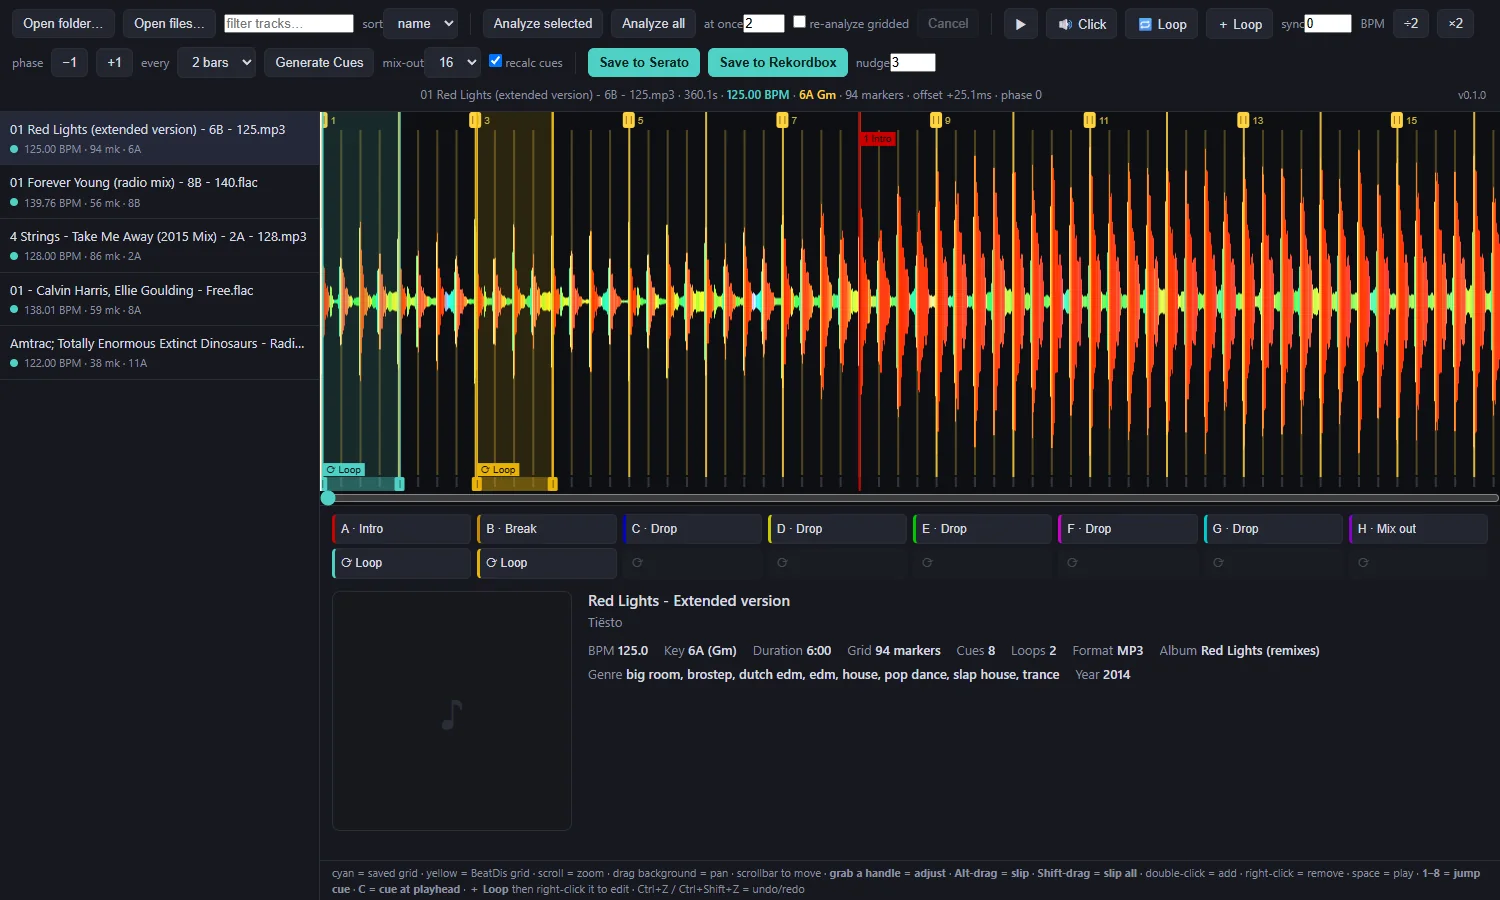Click the red Intro cue flag
The image size is (1500, 900).
click(x=878, y=139)
